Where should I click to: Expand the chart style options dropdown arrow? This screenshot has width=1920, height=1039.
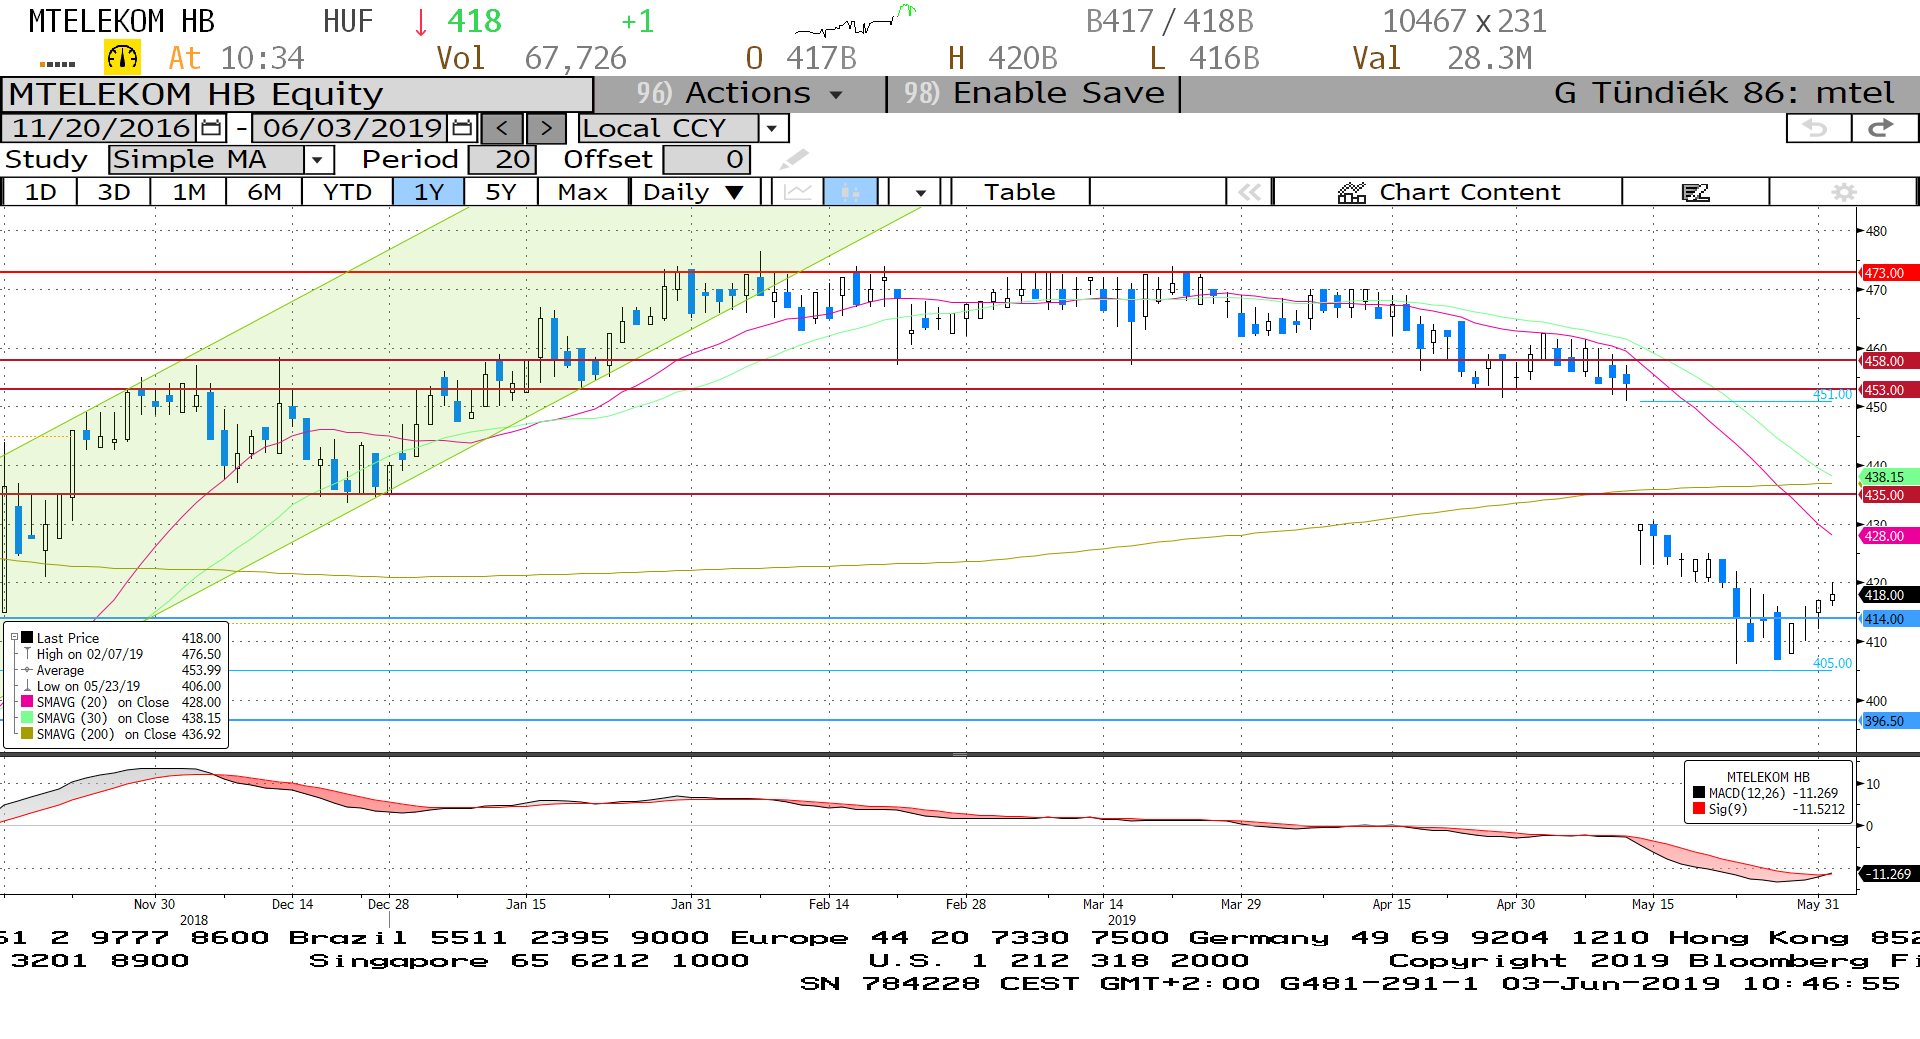click(920, 192)
